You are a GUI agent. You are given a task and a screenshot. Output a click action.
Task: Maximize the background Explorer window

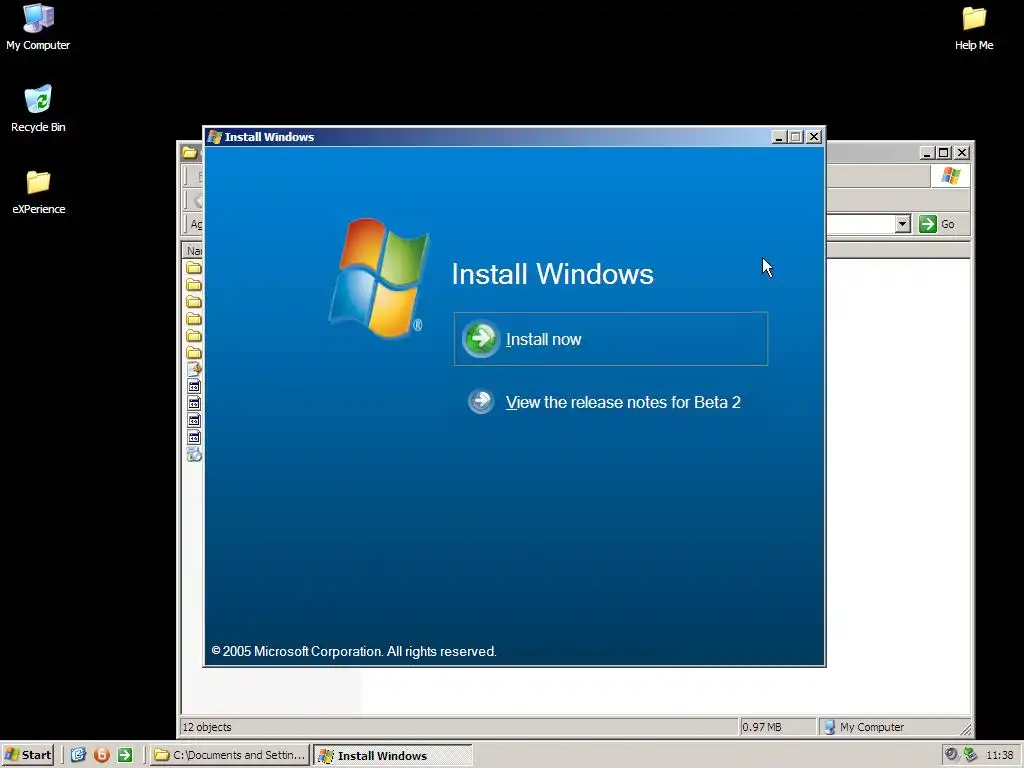[944, 153]
